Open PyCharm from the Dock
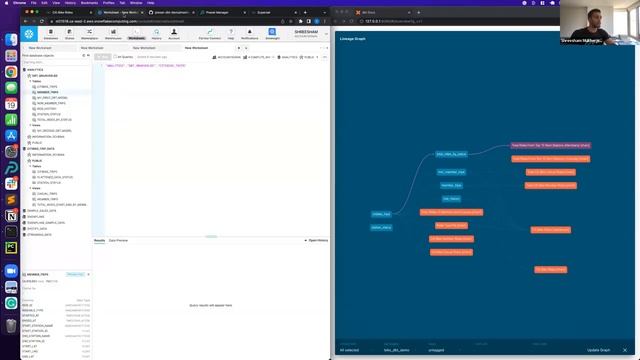This screenshot has width=640, height=360. click(x=11, y=248)
